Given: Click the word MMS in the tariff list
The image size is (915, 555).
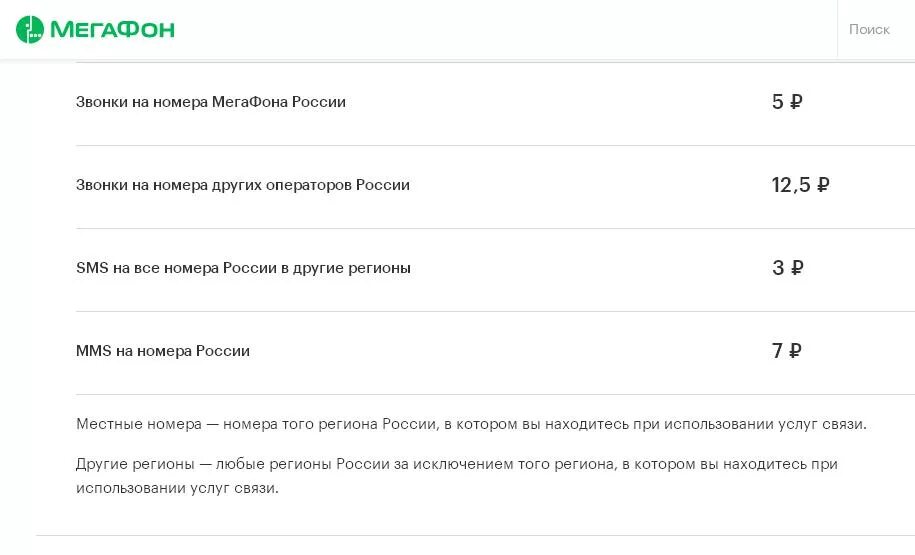Looking at the screenshot, I should 93,351.
